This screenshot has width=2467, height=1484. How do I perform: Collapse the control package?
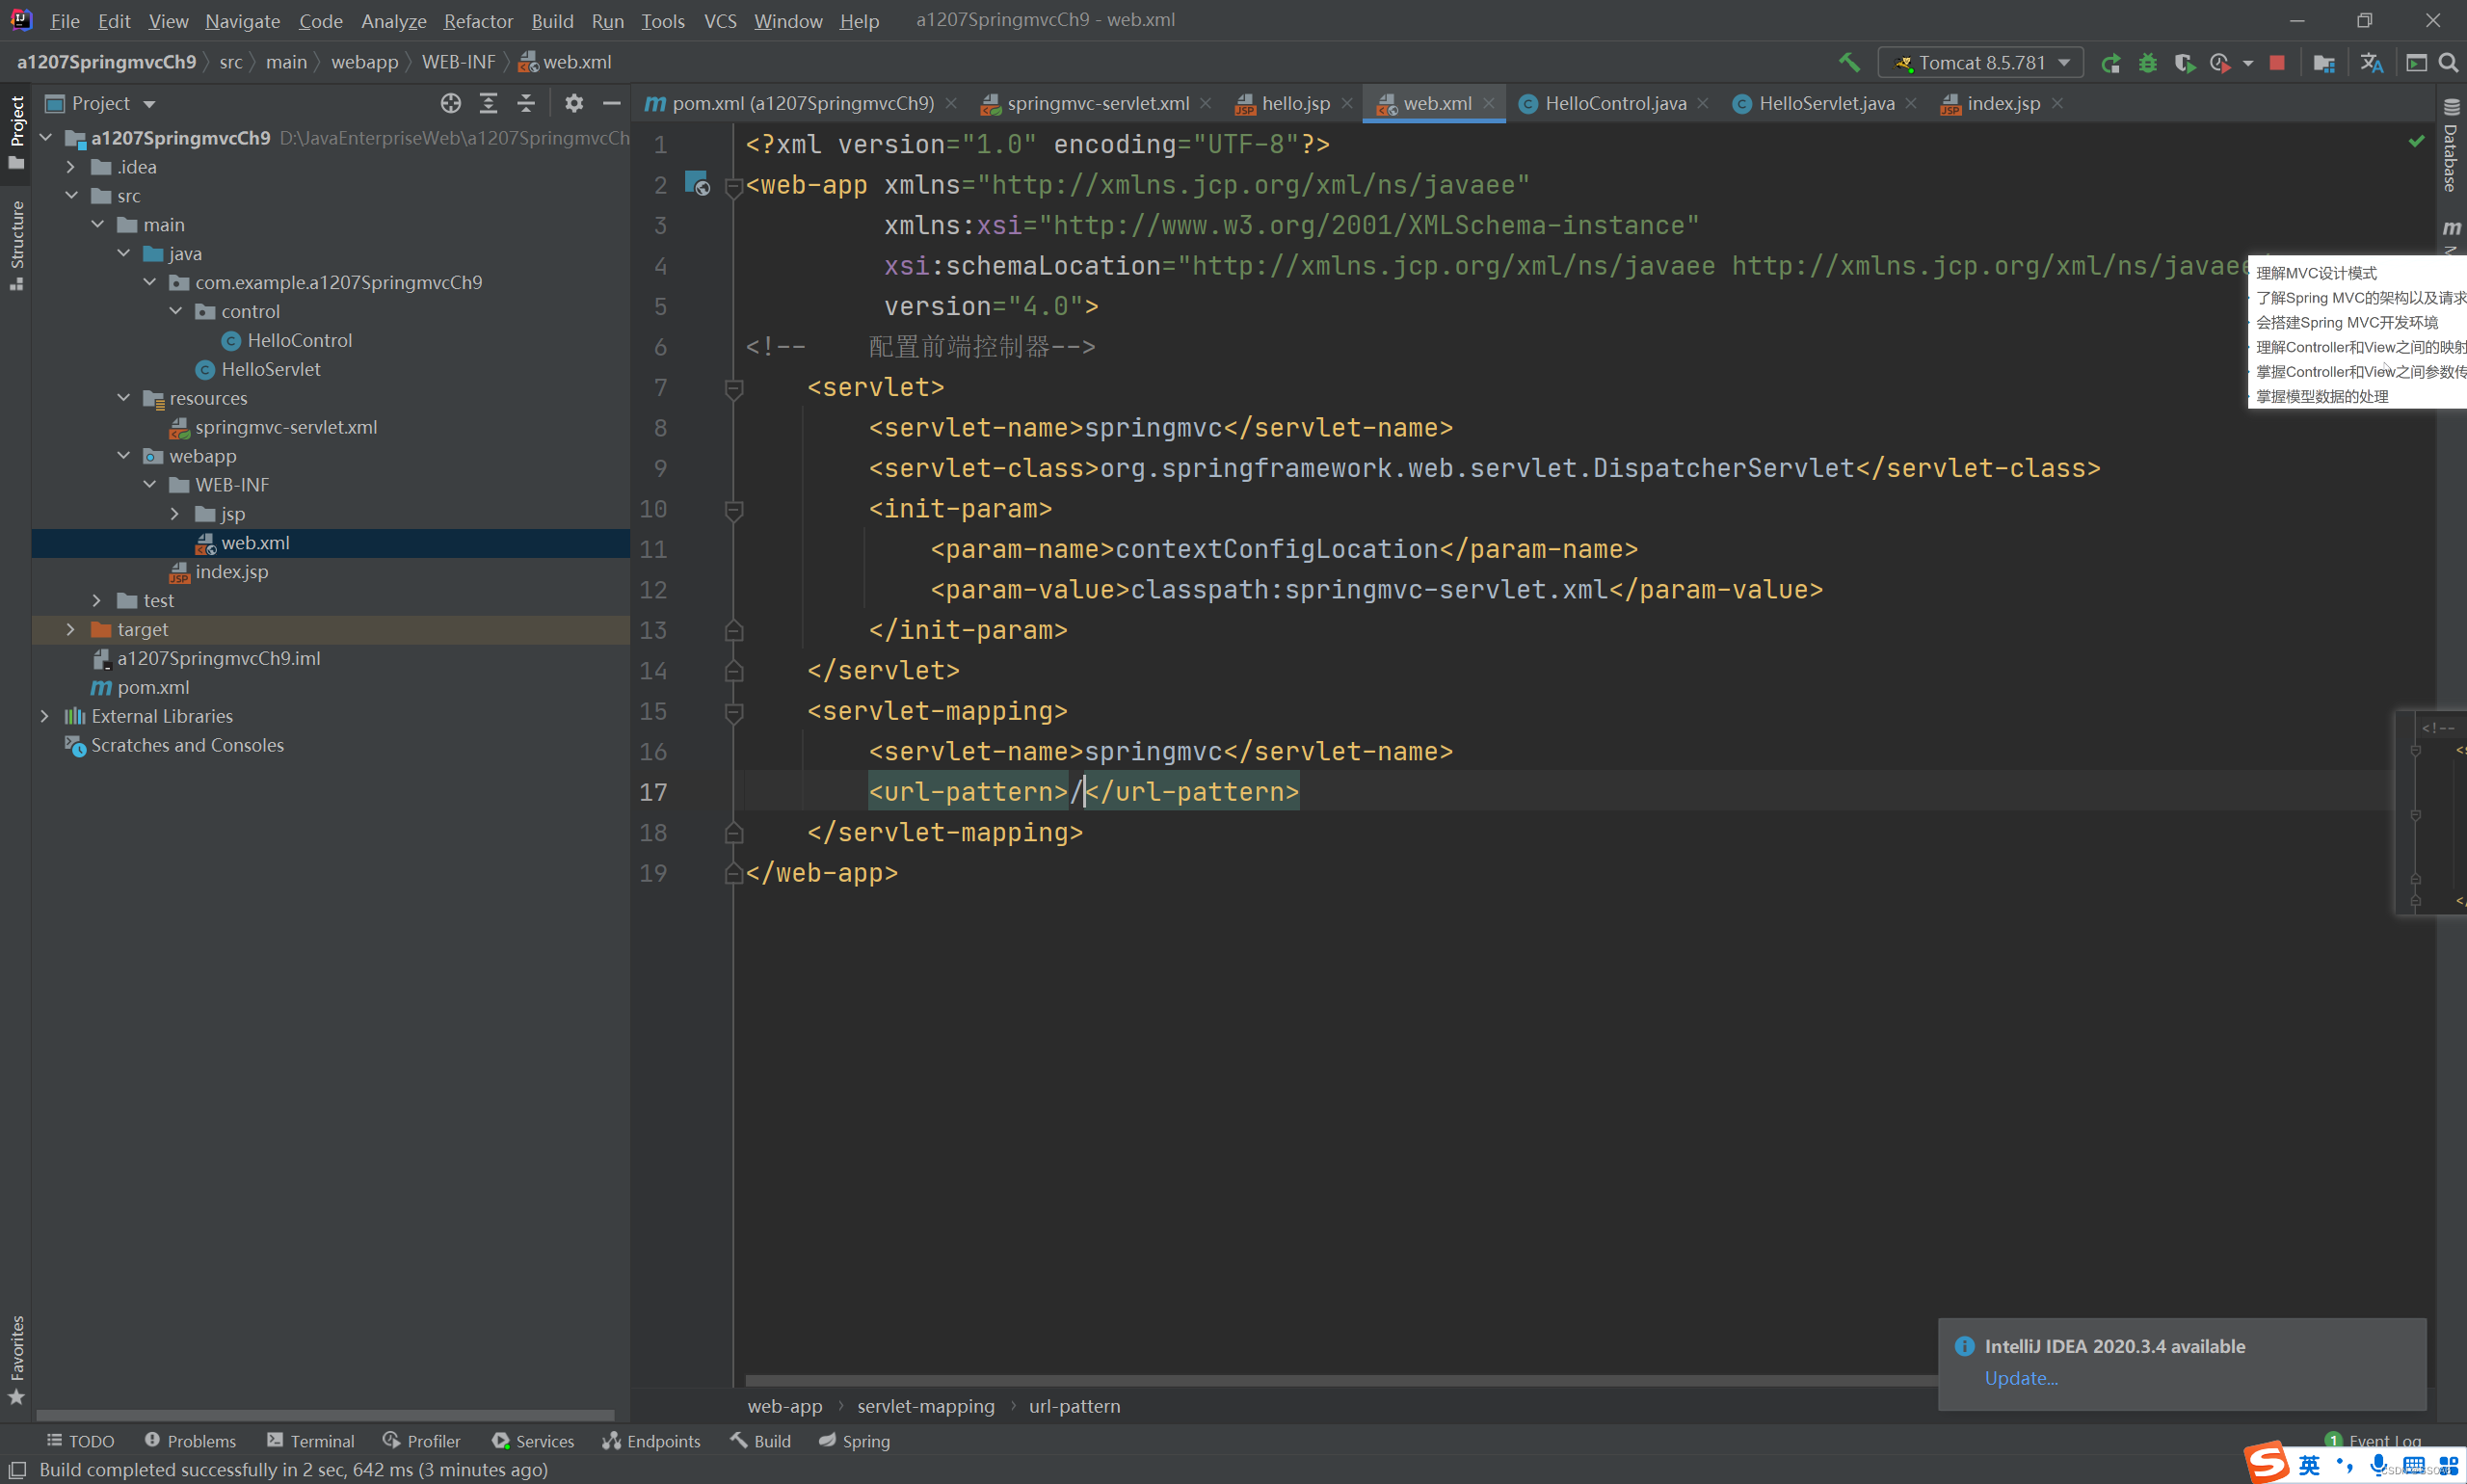coord(175,312)
